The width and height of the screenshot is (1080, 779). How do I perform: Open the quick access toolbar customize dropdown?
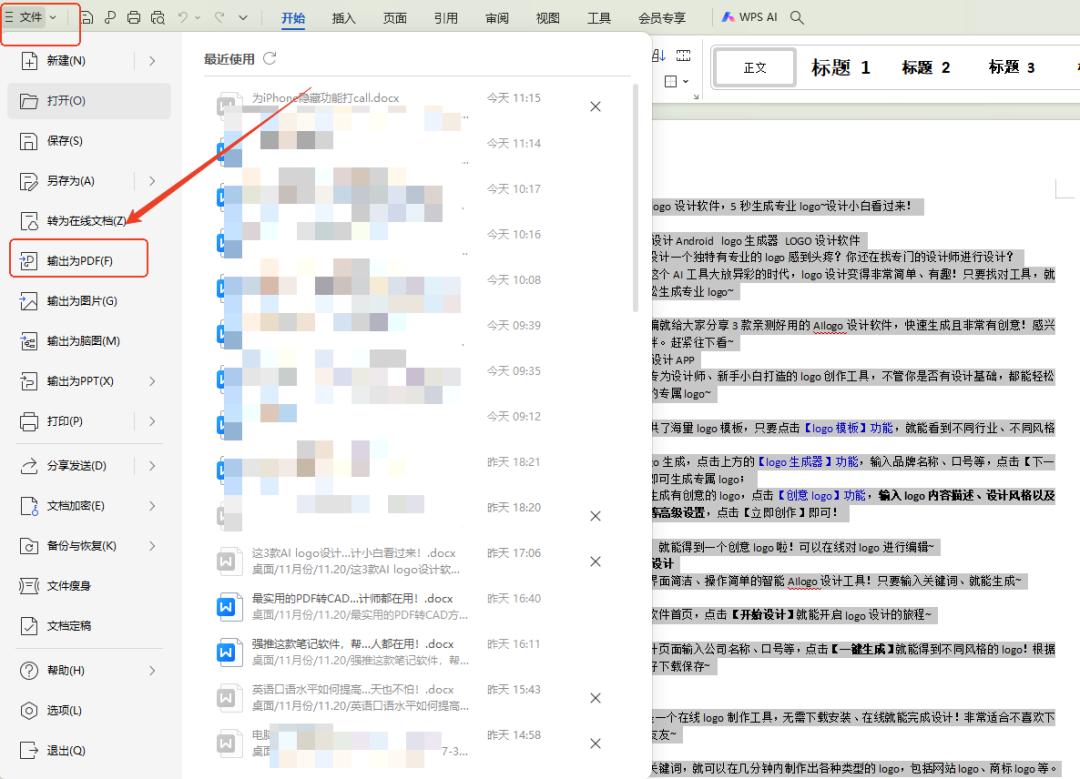[x=242, y=17]
